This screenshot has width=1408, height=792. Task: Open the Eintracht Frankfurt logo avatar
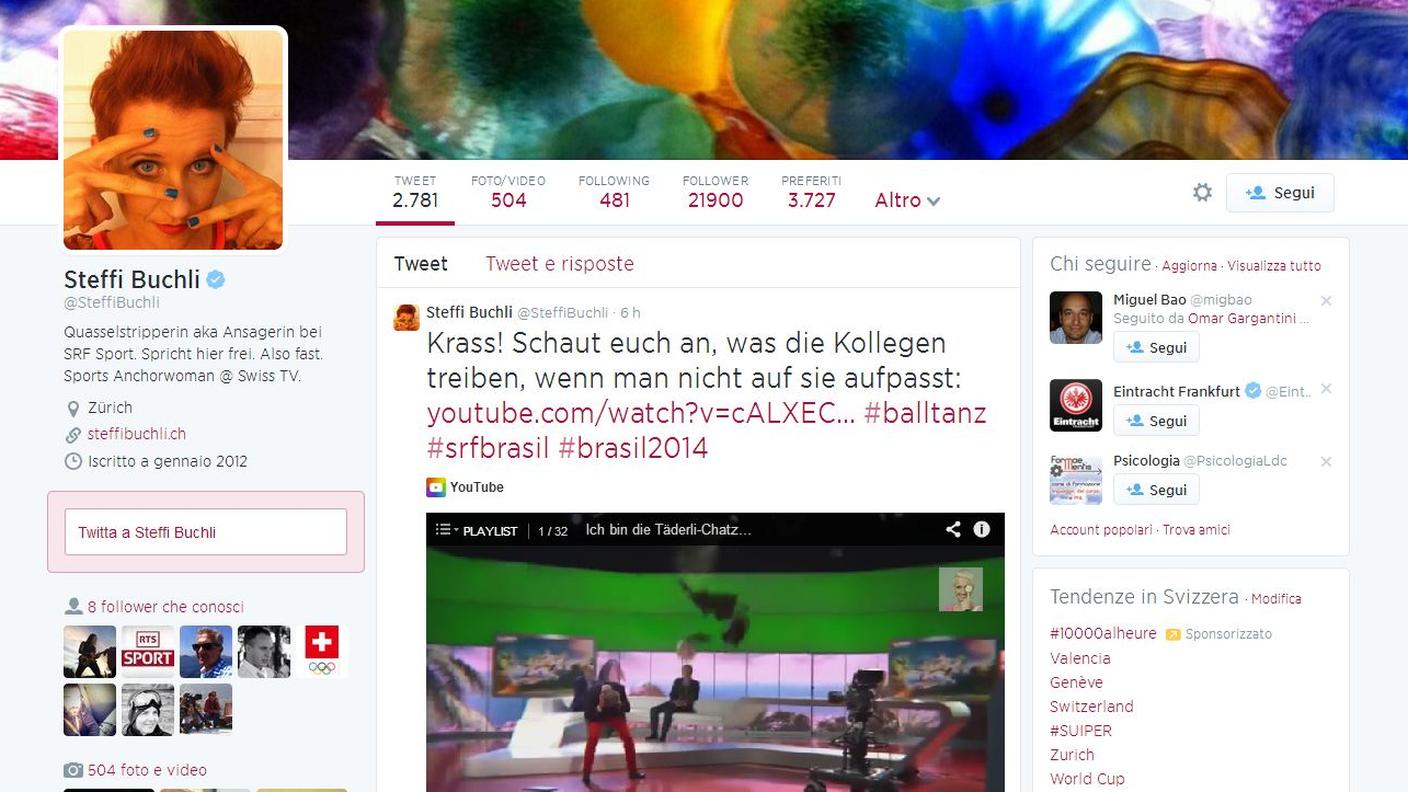pyautogui.click(x=1076, y=405)
